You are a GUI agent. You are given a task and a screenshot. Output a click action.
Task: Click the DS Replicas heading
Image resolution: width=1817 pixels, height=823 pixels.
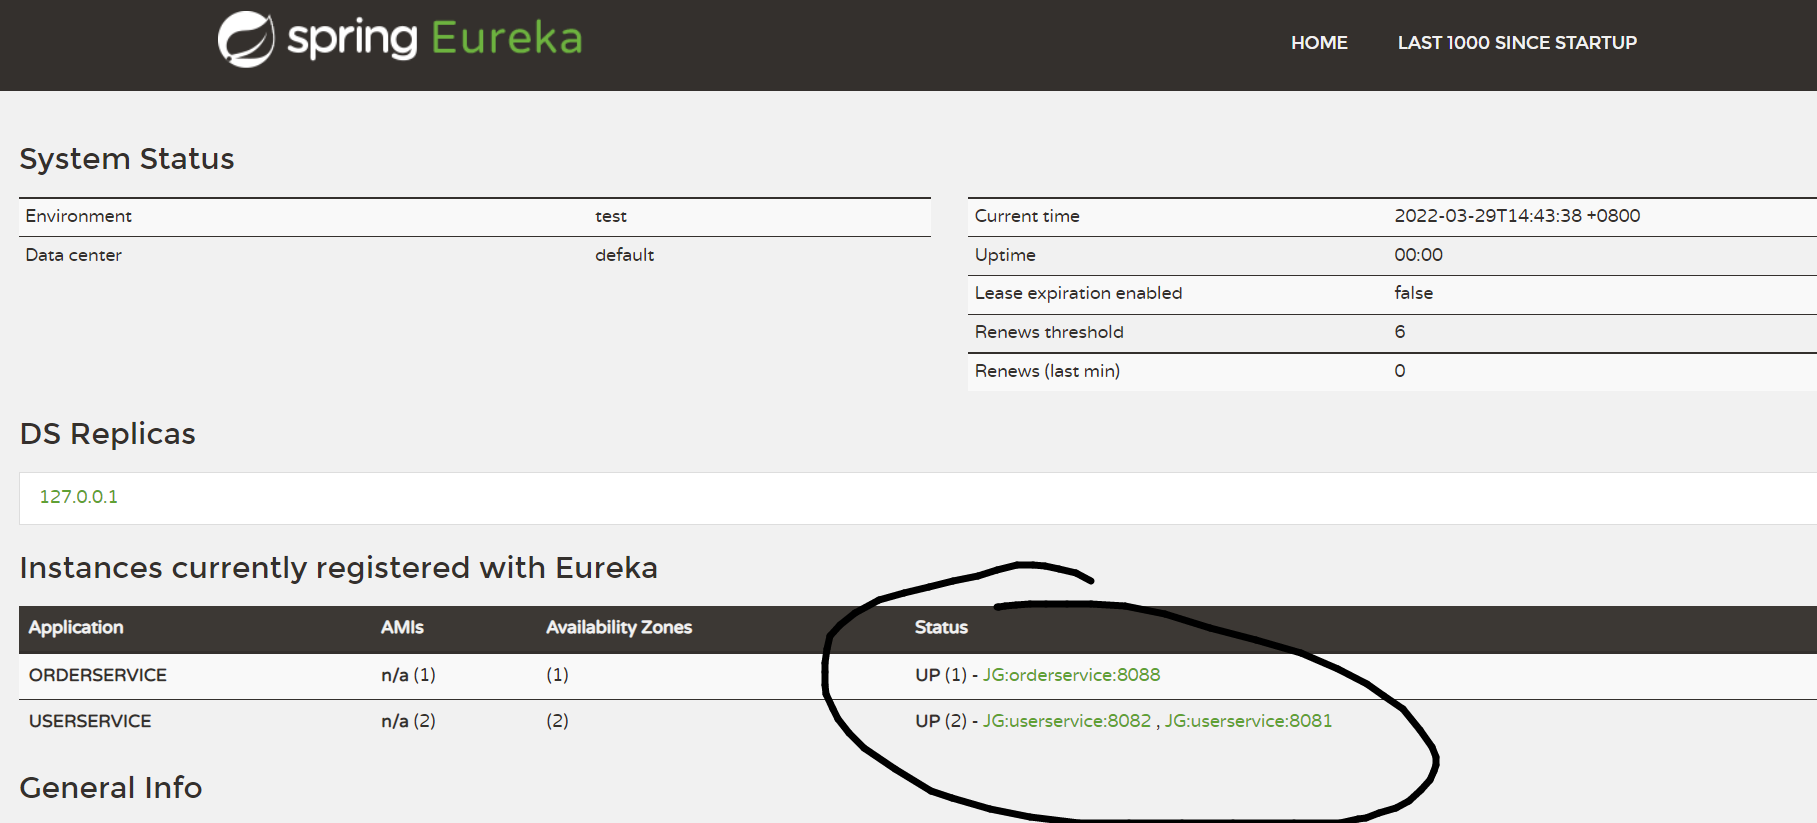[108, 434]
